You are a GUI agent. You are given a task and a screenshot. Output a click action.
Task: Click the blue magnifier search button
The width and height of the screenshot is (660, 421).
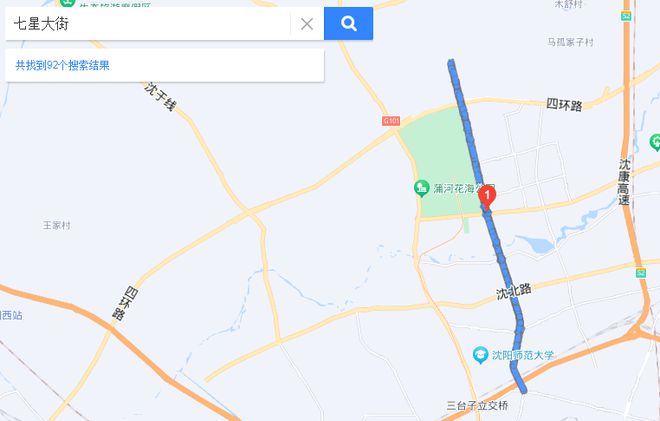click(x=349, y=24)
